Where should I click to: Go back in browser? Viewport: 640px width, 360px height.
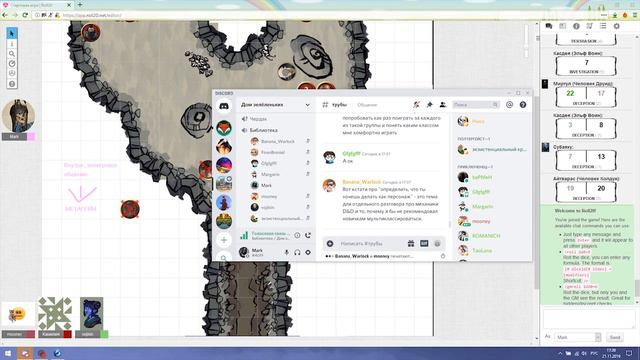(5, 15)
